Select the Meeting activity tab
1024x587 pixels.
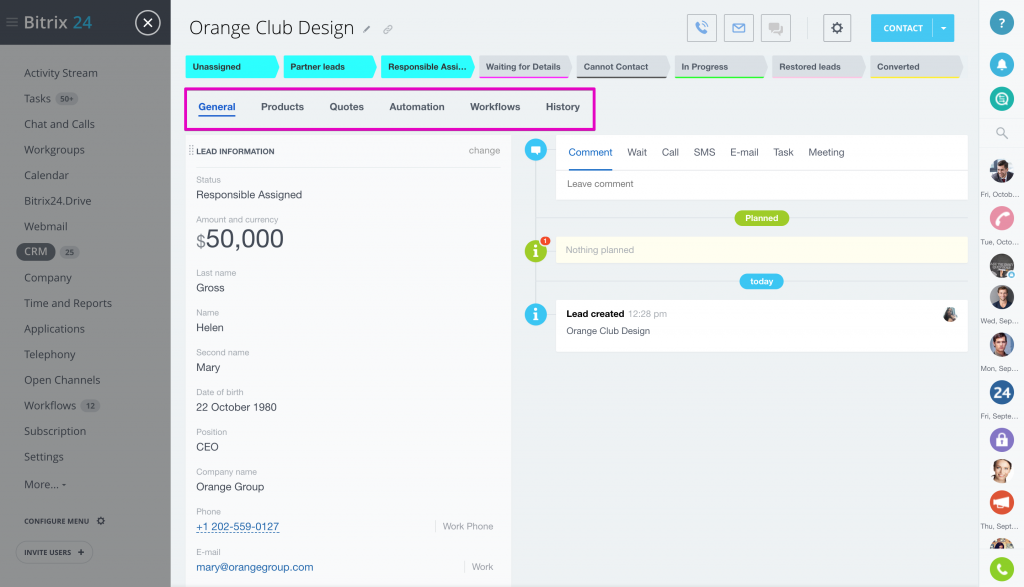(x=826, y=153)
